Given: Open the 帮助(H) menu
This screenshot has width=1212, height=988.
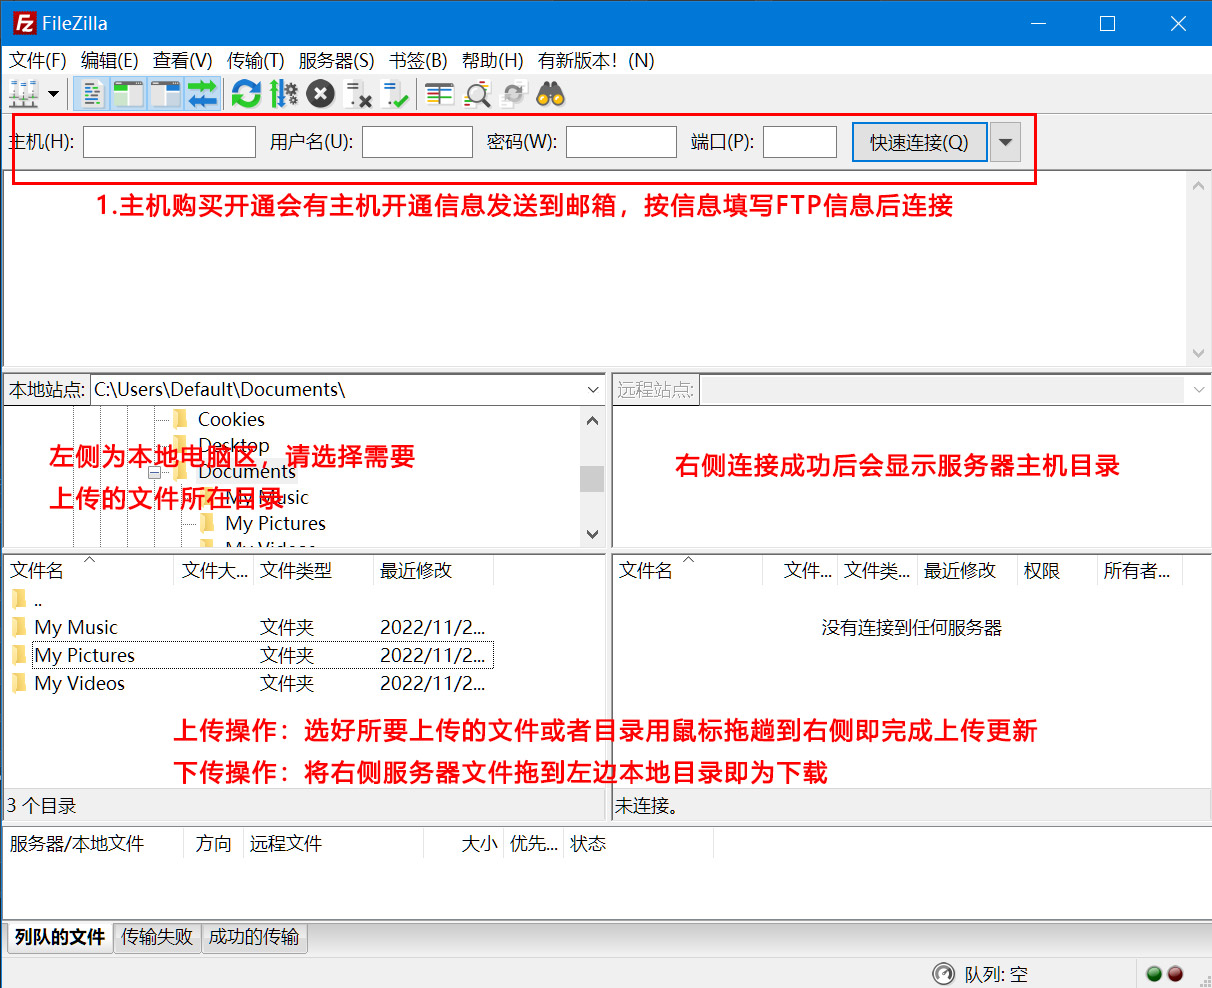Looking at the screenshot, I should click(493, 60).
